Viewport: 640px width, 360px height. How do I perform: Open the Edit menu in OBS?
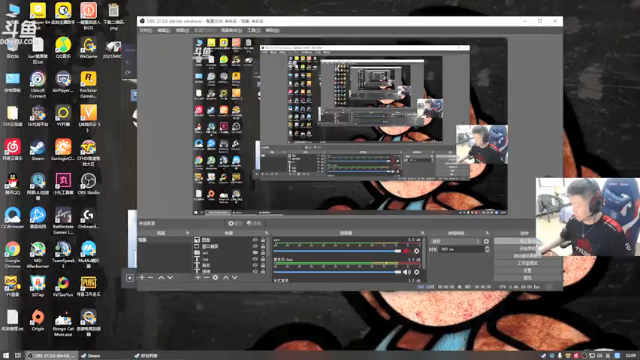click(164, 31)
